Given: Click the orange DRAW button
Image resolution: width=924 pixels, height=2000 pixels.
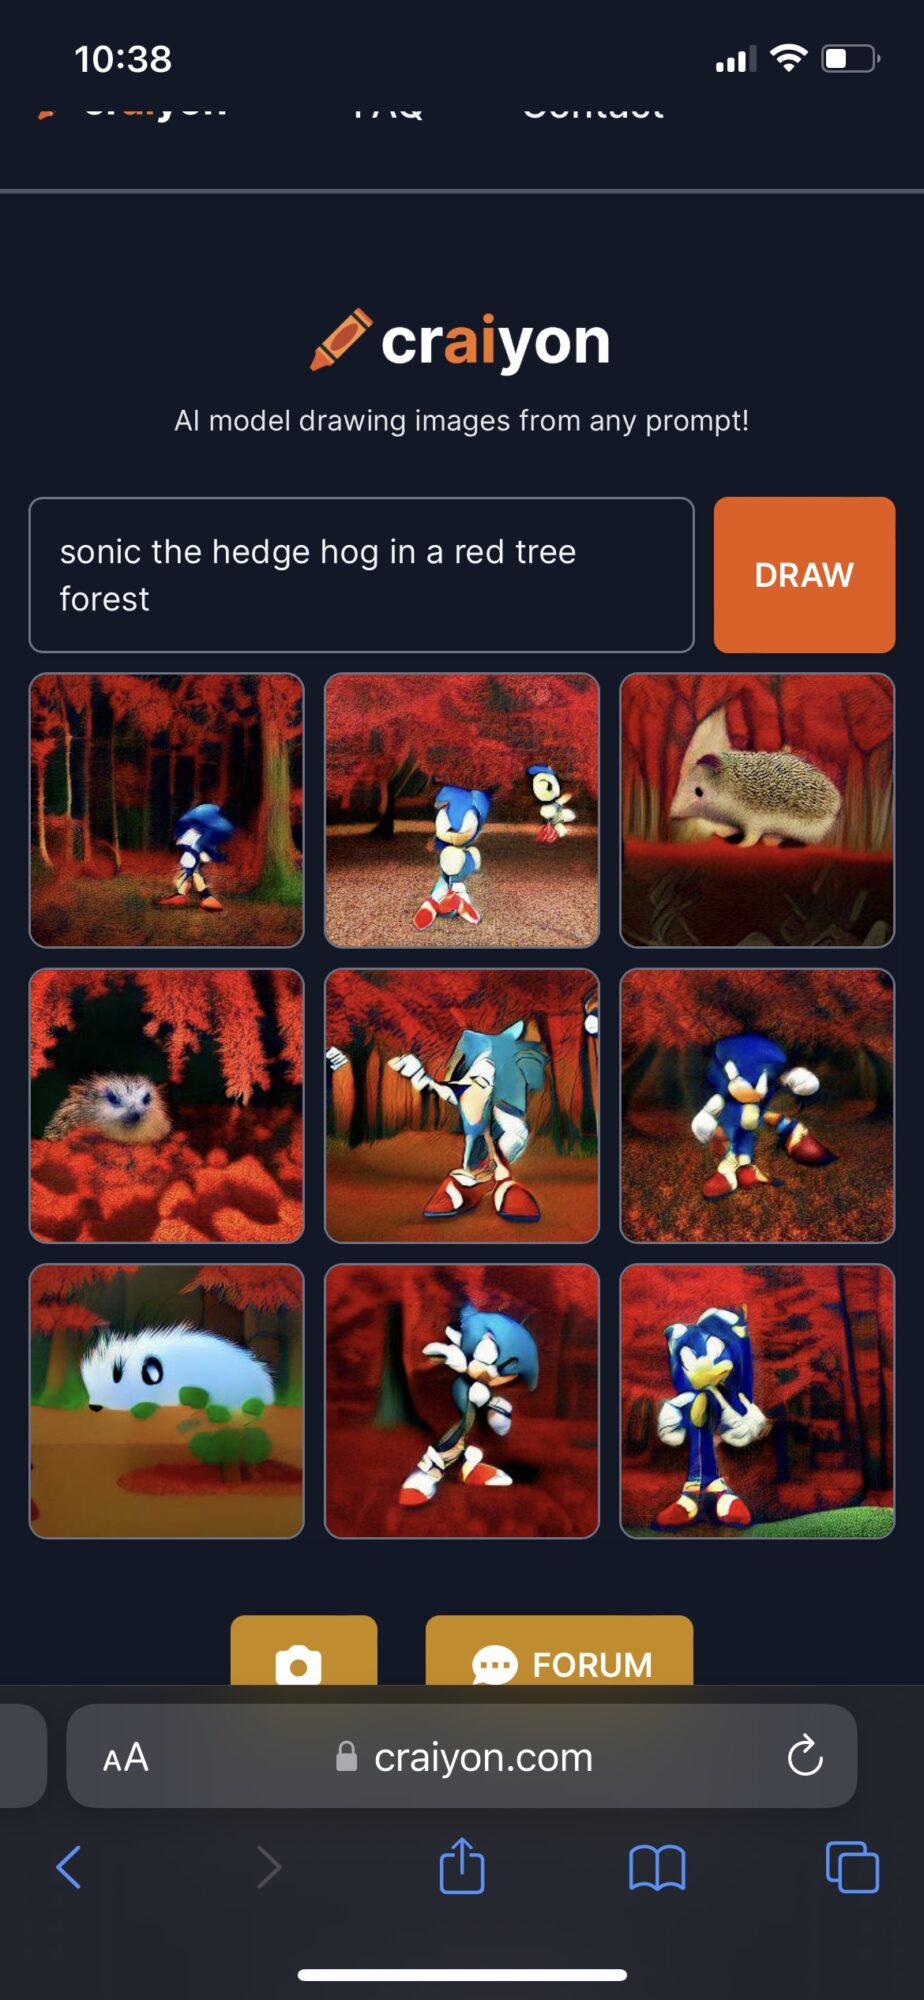Looking at the screenshot, I should (804, 575).
